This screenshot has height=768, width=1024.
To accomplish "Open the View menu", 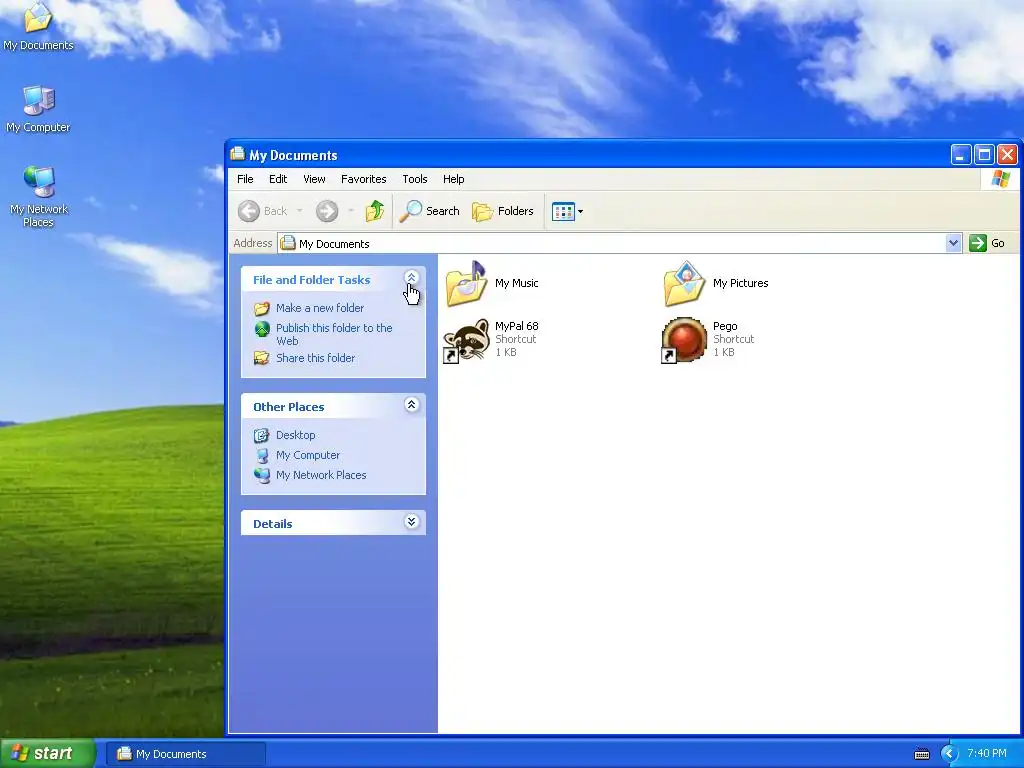I will pyautogui.click(x=314, y=179).
